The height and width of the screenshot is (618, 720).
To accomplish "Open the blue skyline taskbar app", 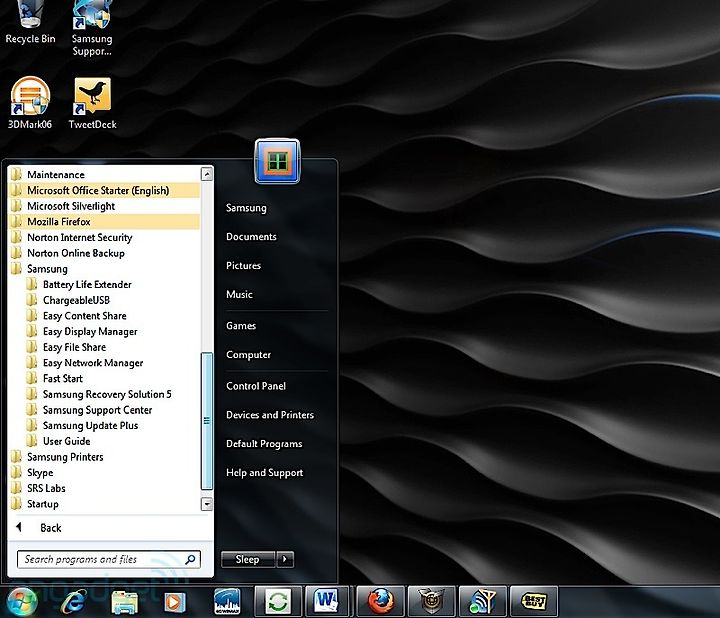I will 227,601.
